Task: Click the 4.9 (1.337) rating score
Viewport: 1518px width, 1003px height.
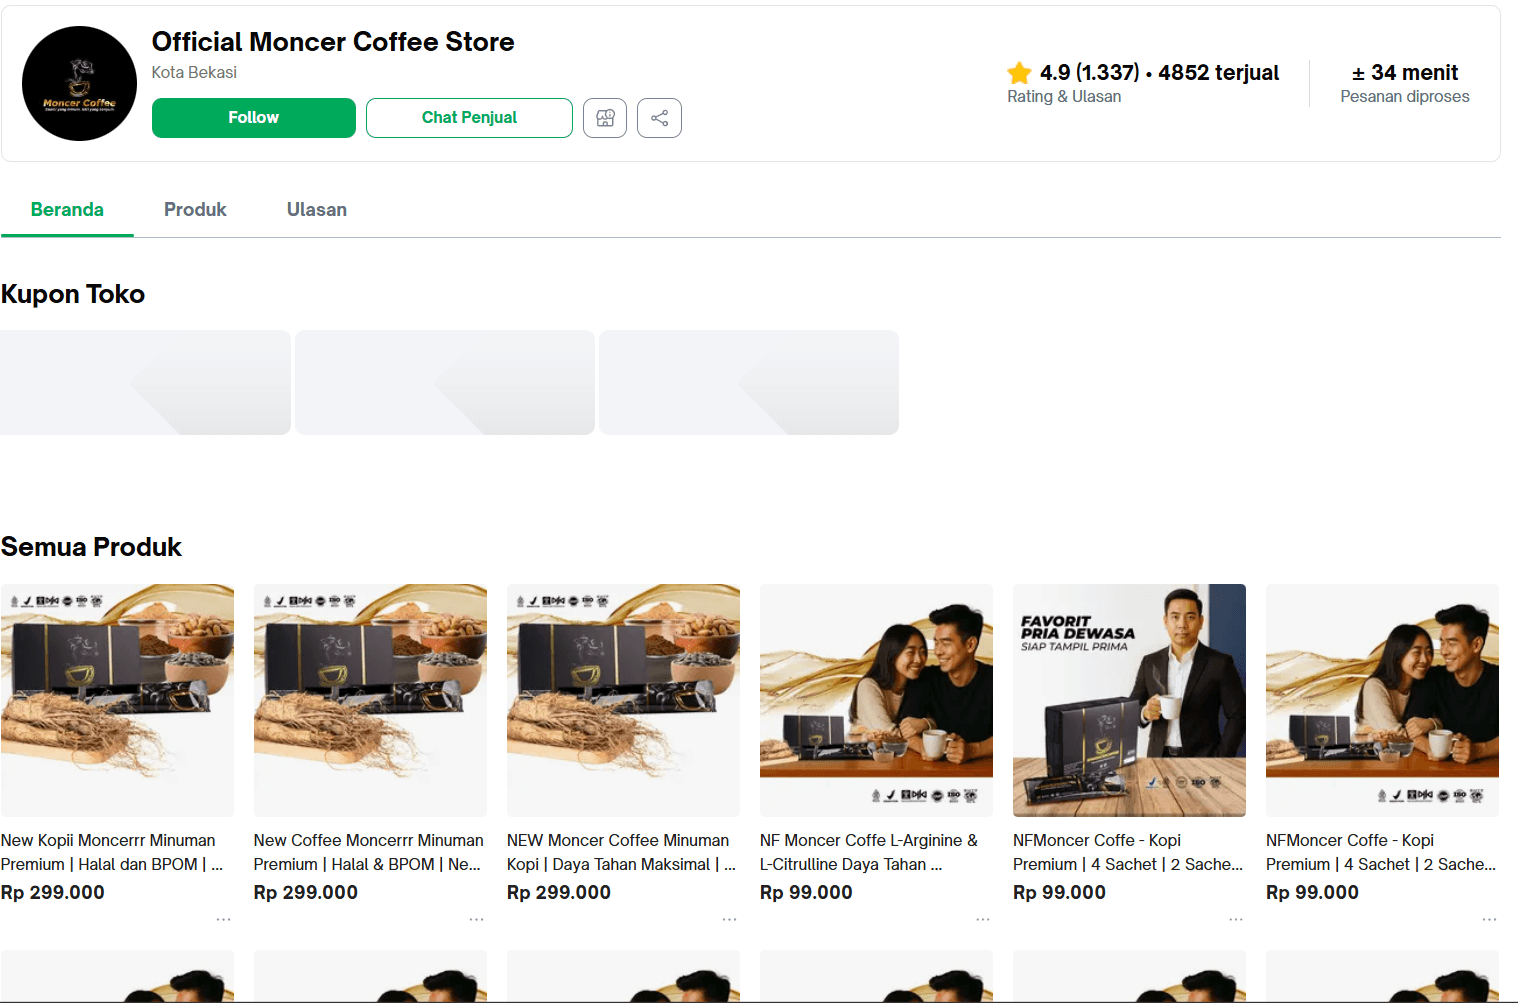Action: tap(1089, 73)
